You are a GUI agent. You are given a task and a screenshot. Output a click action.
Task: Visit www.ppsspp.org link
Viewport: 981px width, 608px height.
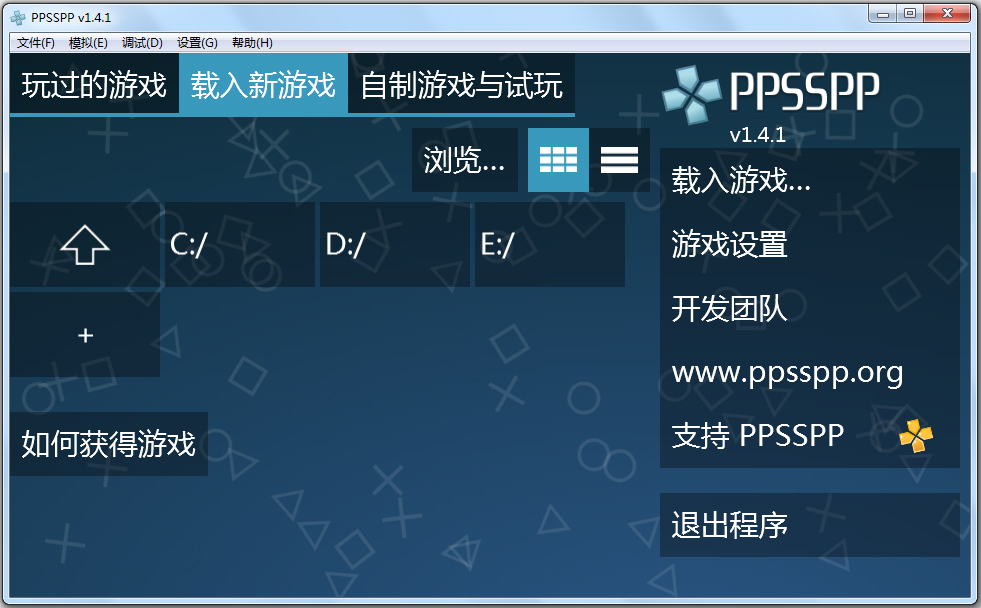(x=810, y=372)
